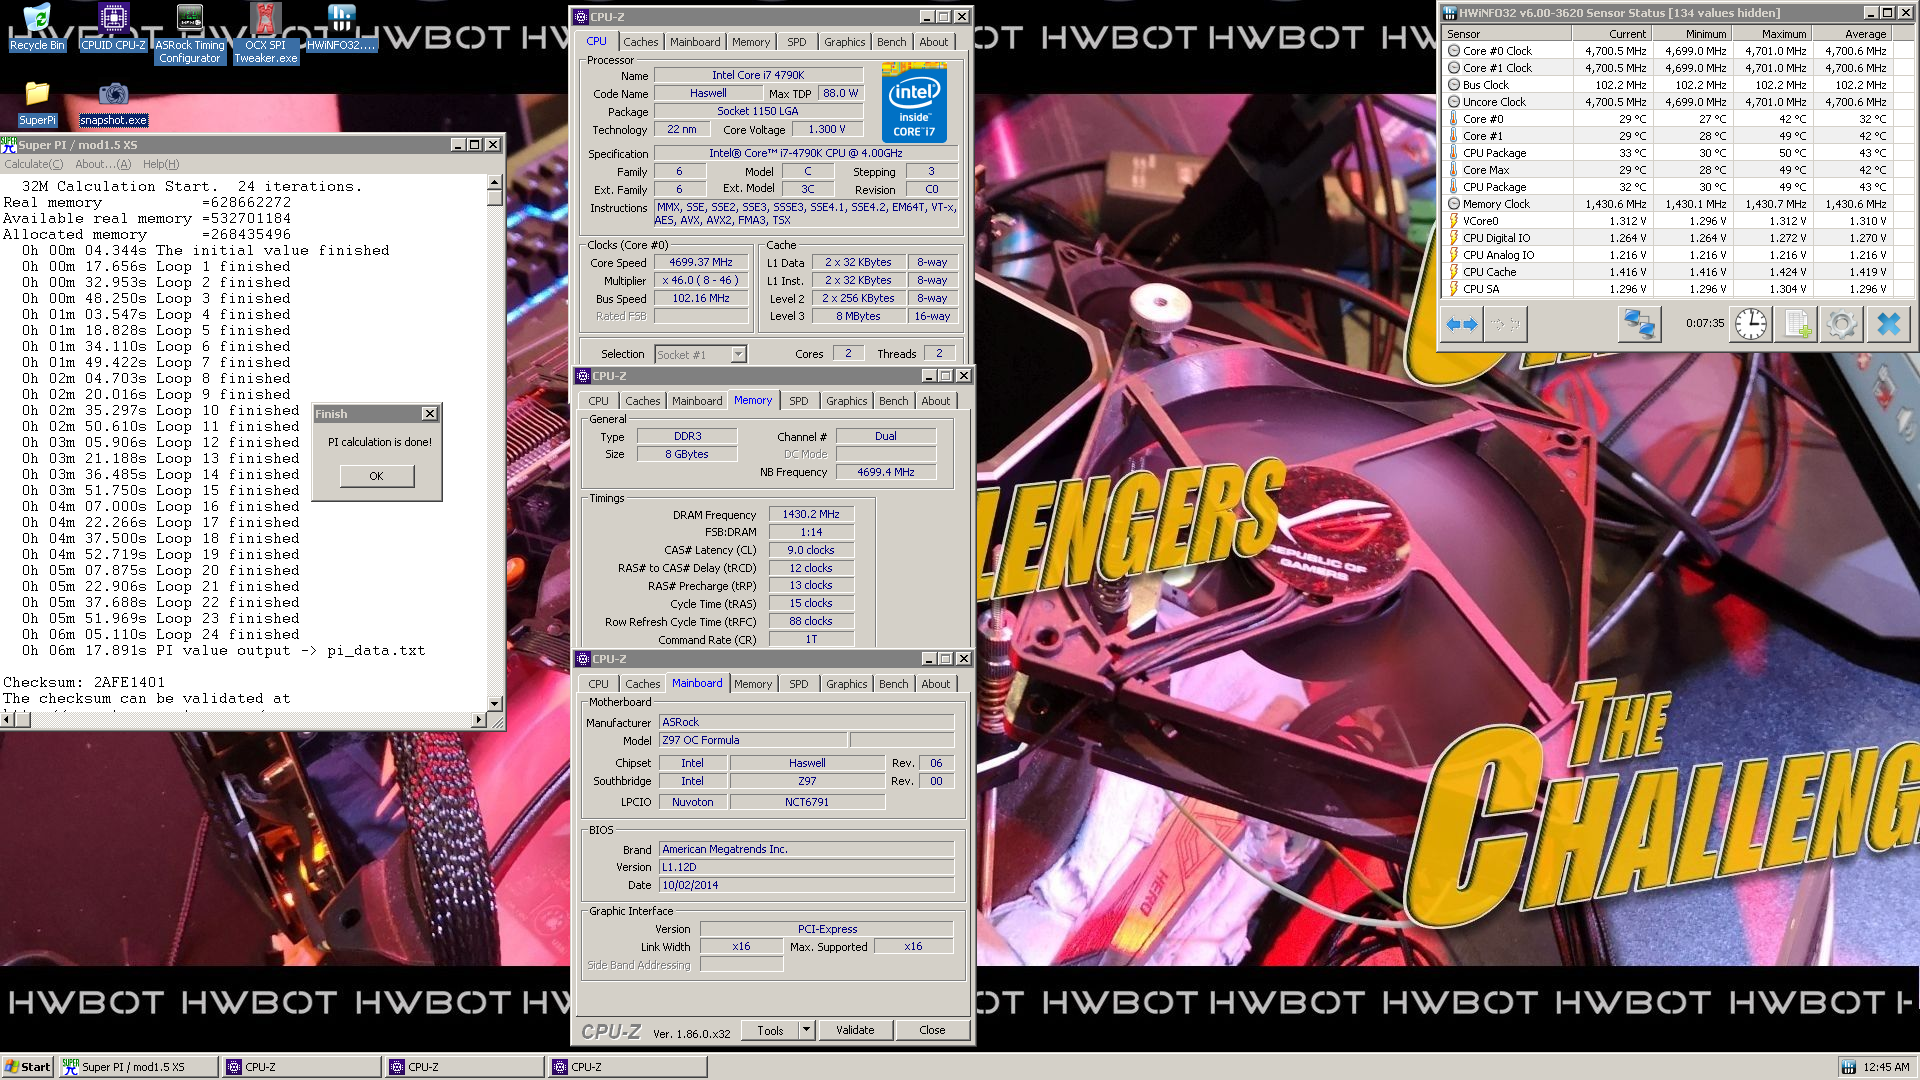Click thermometer icon beside Core Max
Image resolution: width=1920 pixels, height=1080 pixels.
(x=1453, y=170)
